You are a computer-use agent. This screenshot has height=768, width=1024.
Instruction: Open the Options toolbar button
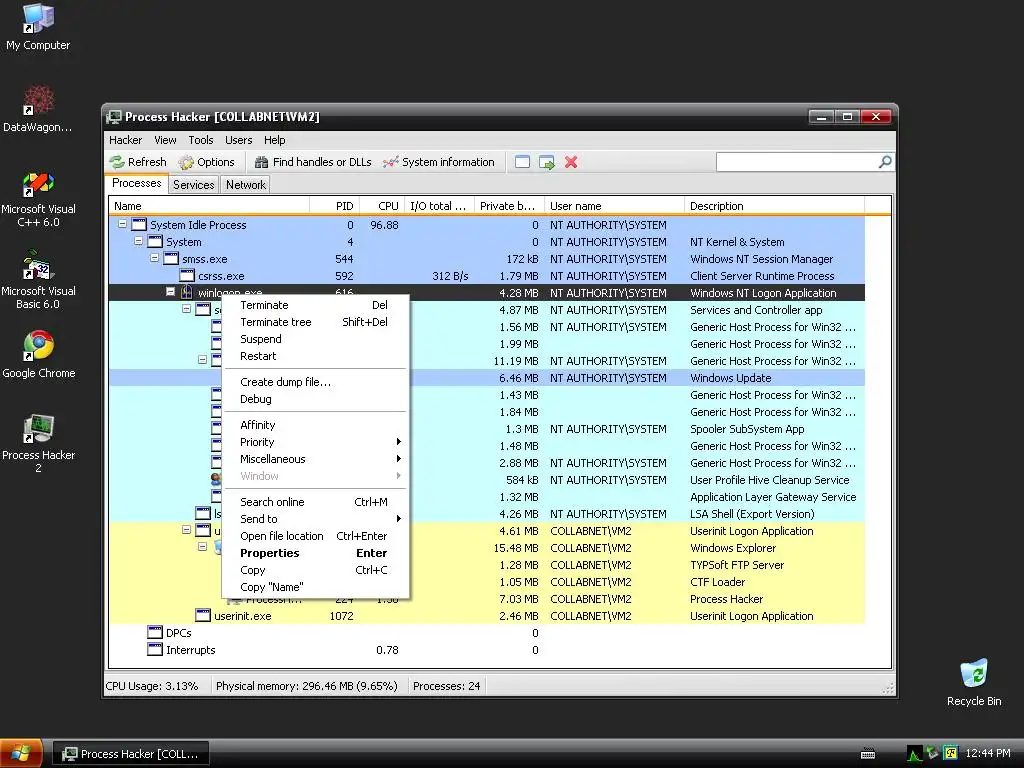tap(206, 162)
